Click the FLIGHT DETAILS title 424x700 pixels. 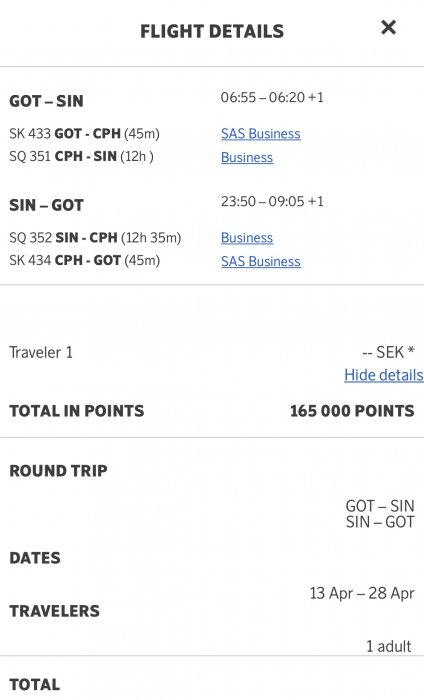[x=212, y=31]
